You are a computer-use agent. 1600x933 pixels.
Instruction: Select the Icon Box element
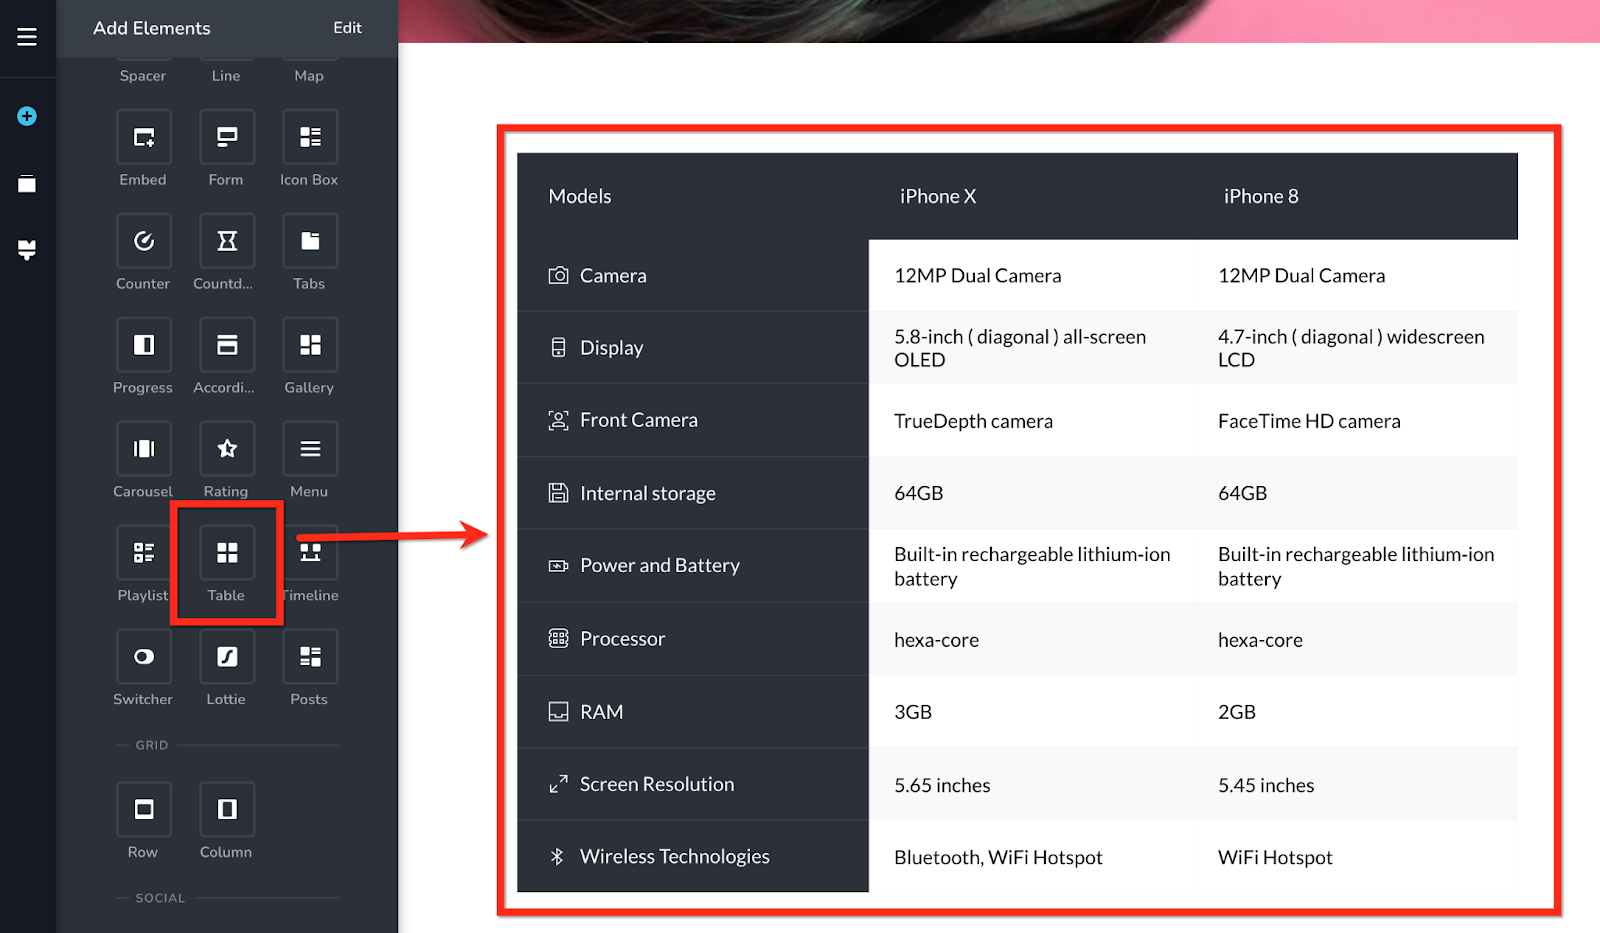coord(310,137)
